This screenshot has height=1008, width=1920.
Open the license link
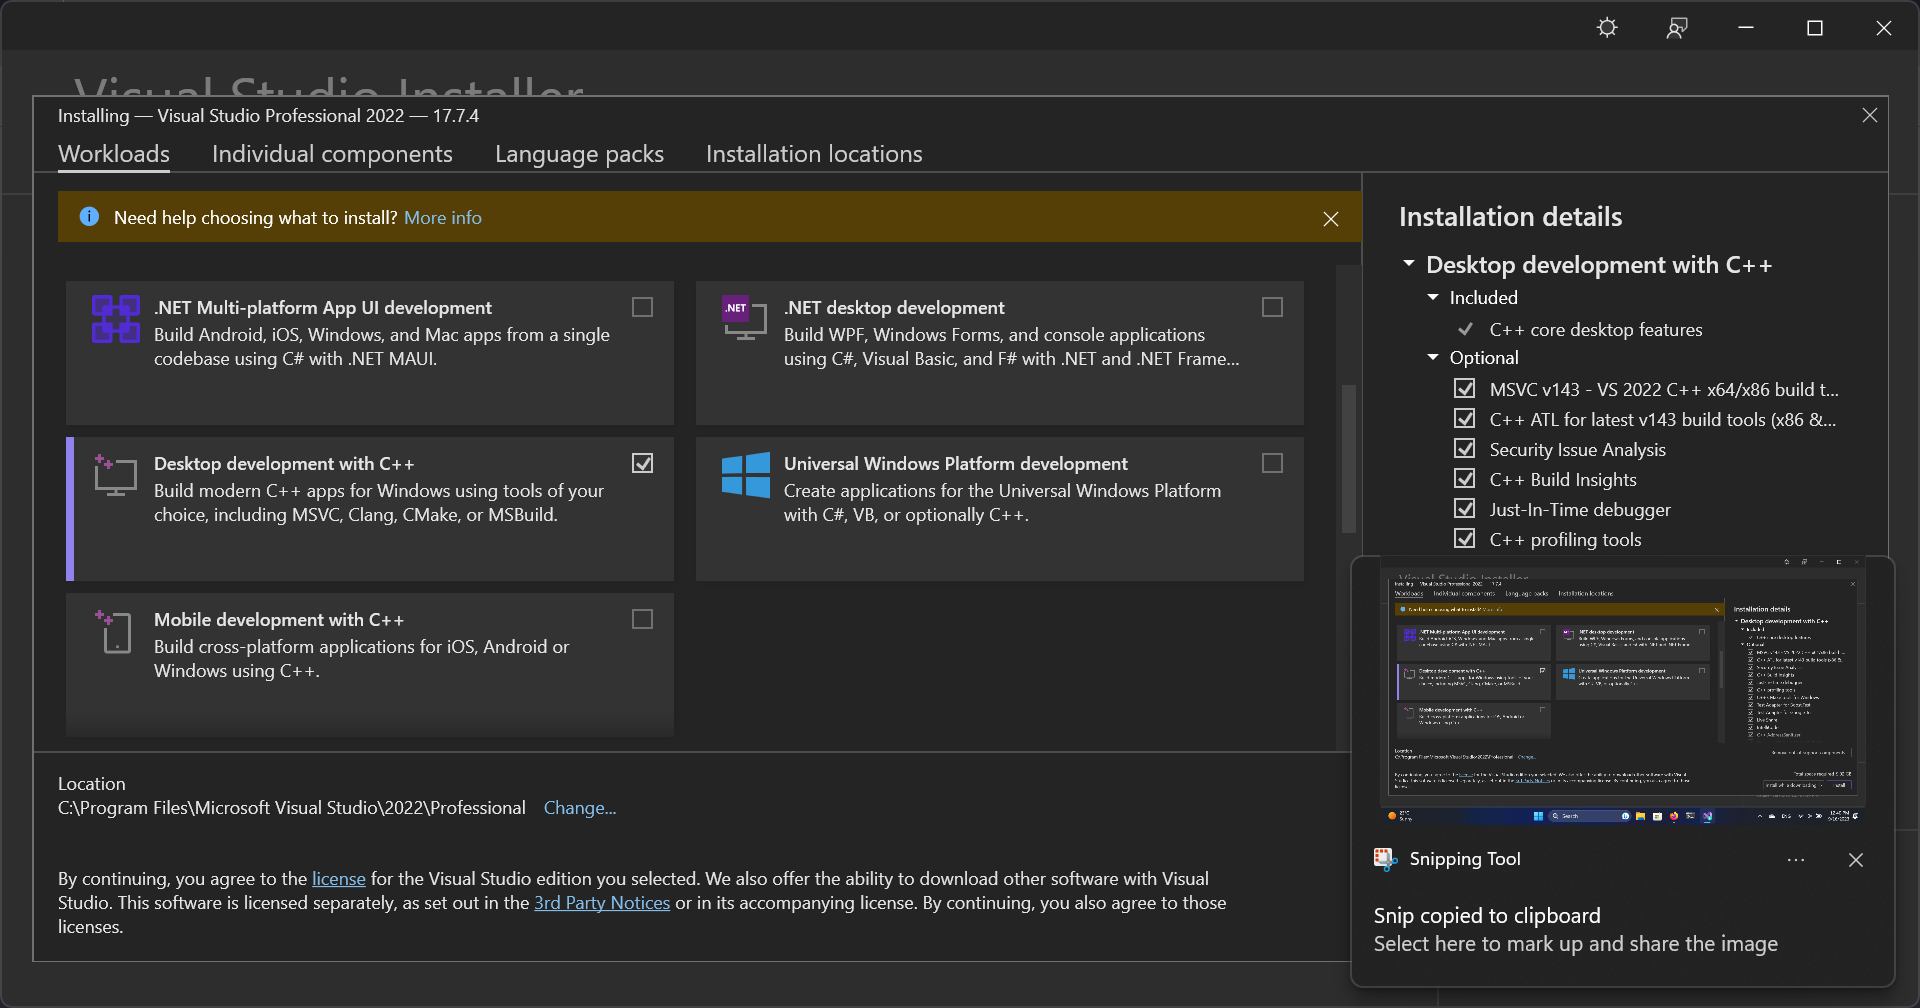[339, 879]
